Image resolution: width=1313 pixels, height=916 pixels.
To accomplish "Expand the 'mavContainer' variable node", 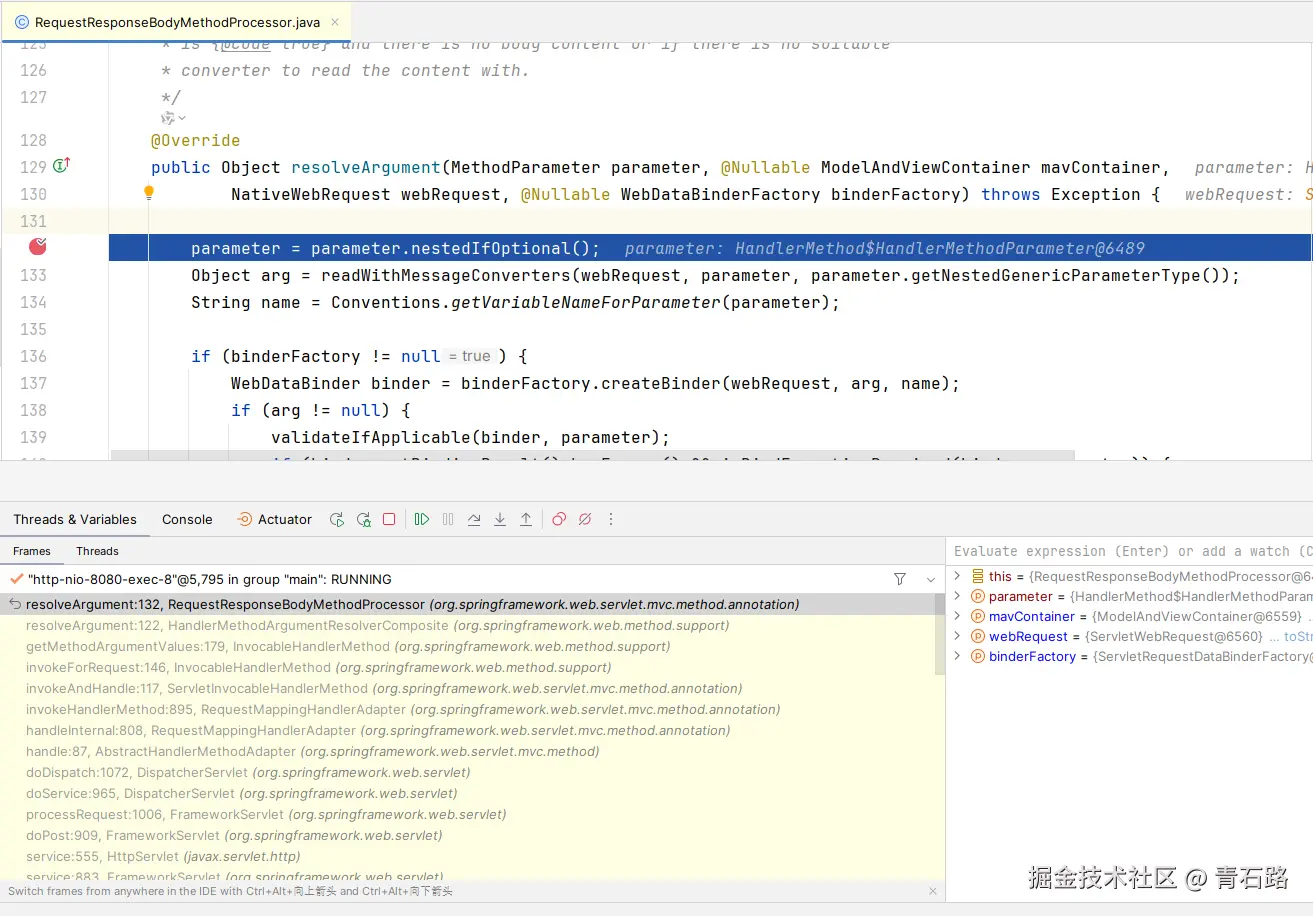I will point(957,616).
